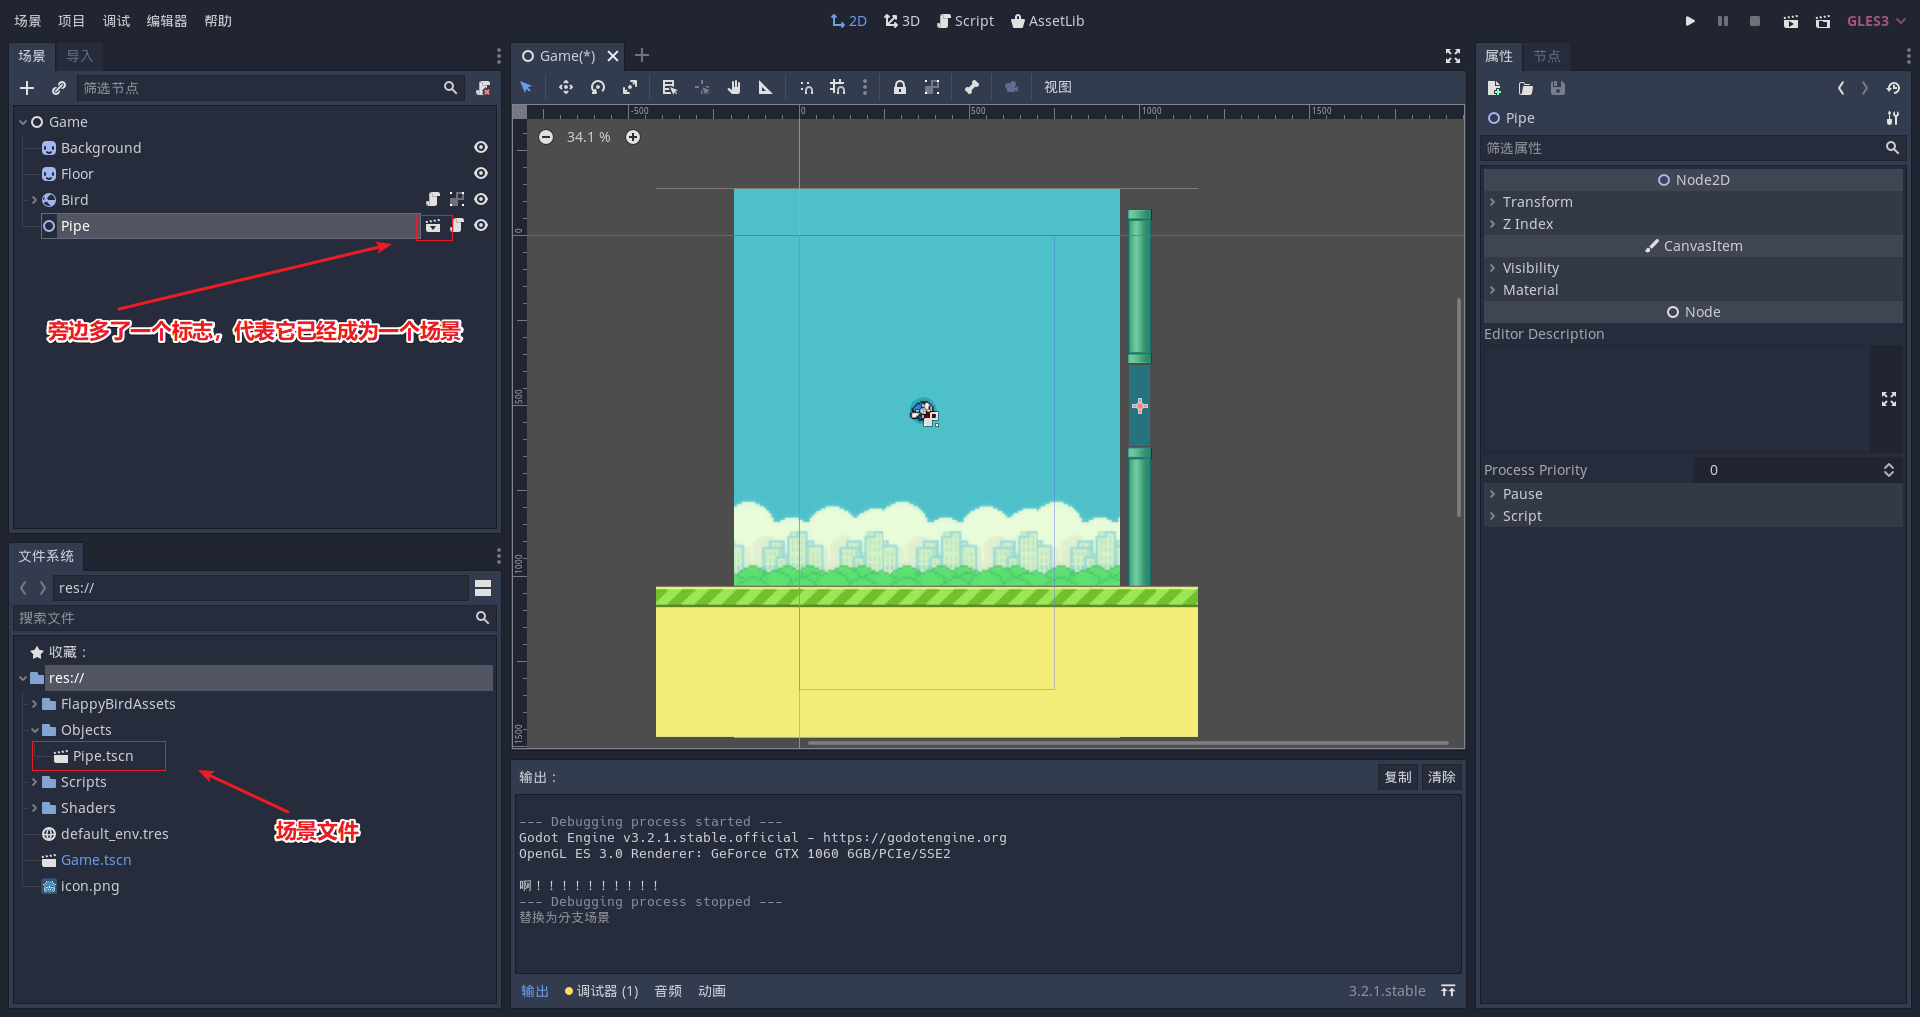Click the 筛选节点 filter field
Screen dimensions: 1920x1017
[x=270, y=88]
